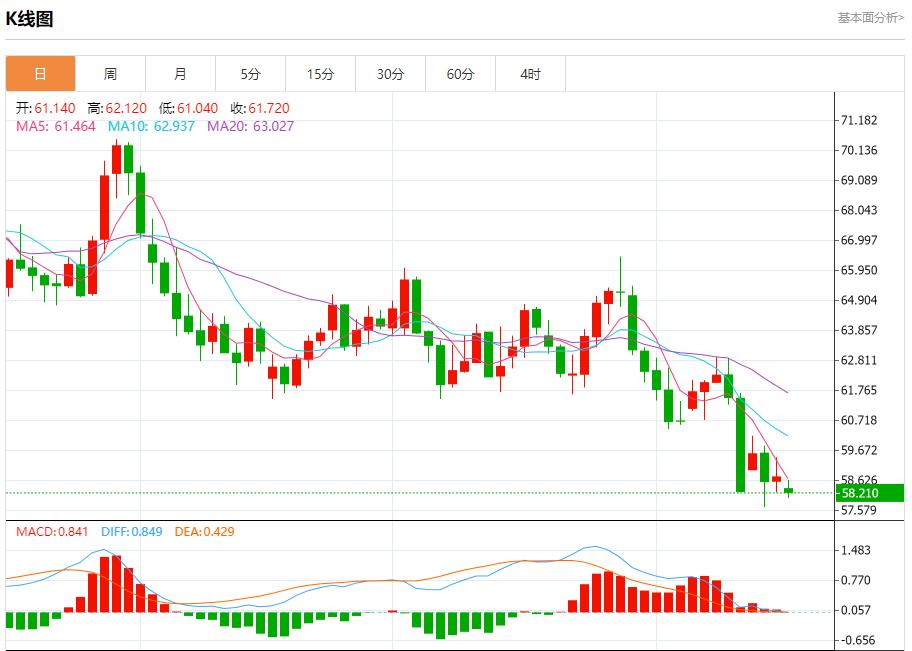912x651 pixels.
Task: Select the 4时 timeframe
Action: (529, 73)
